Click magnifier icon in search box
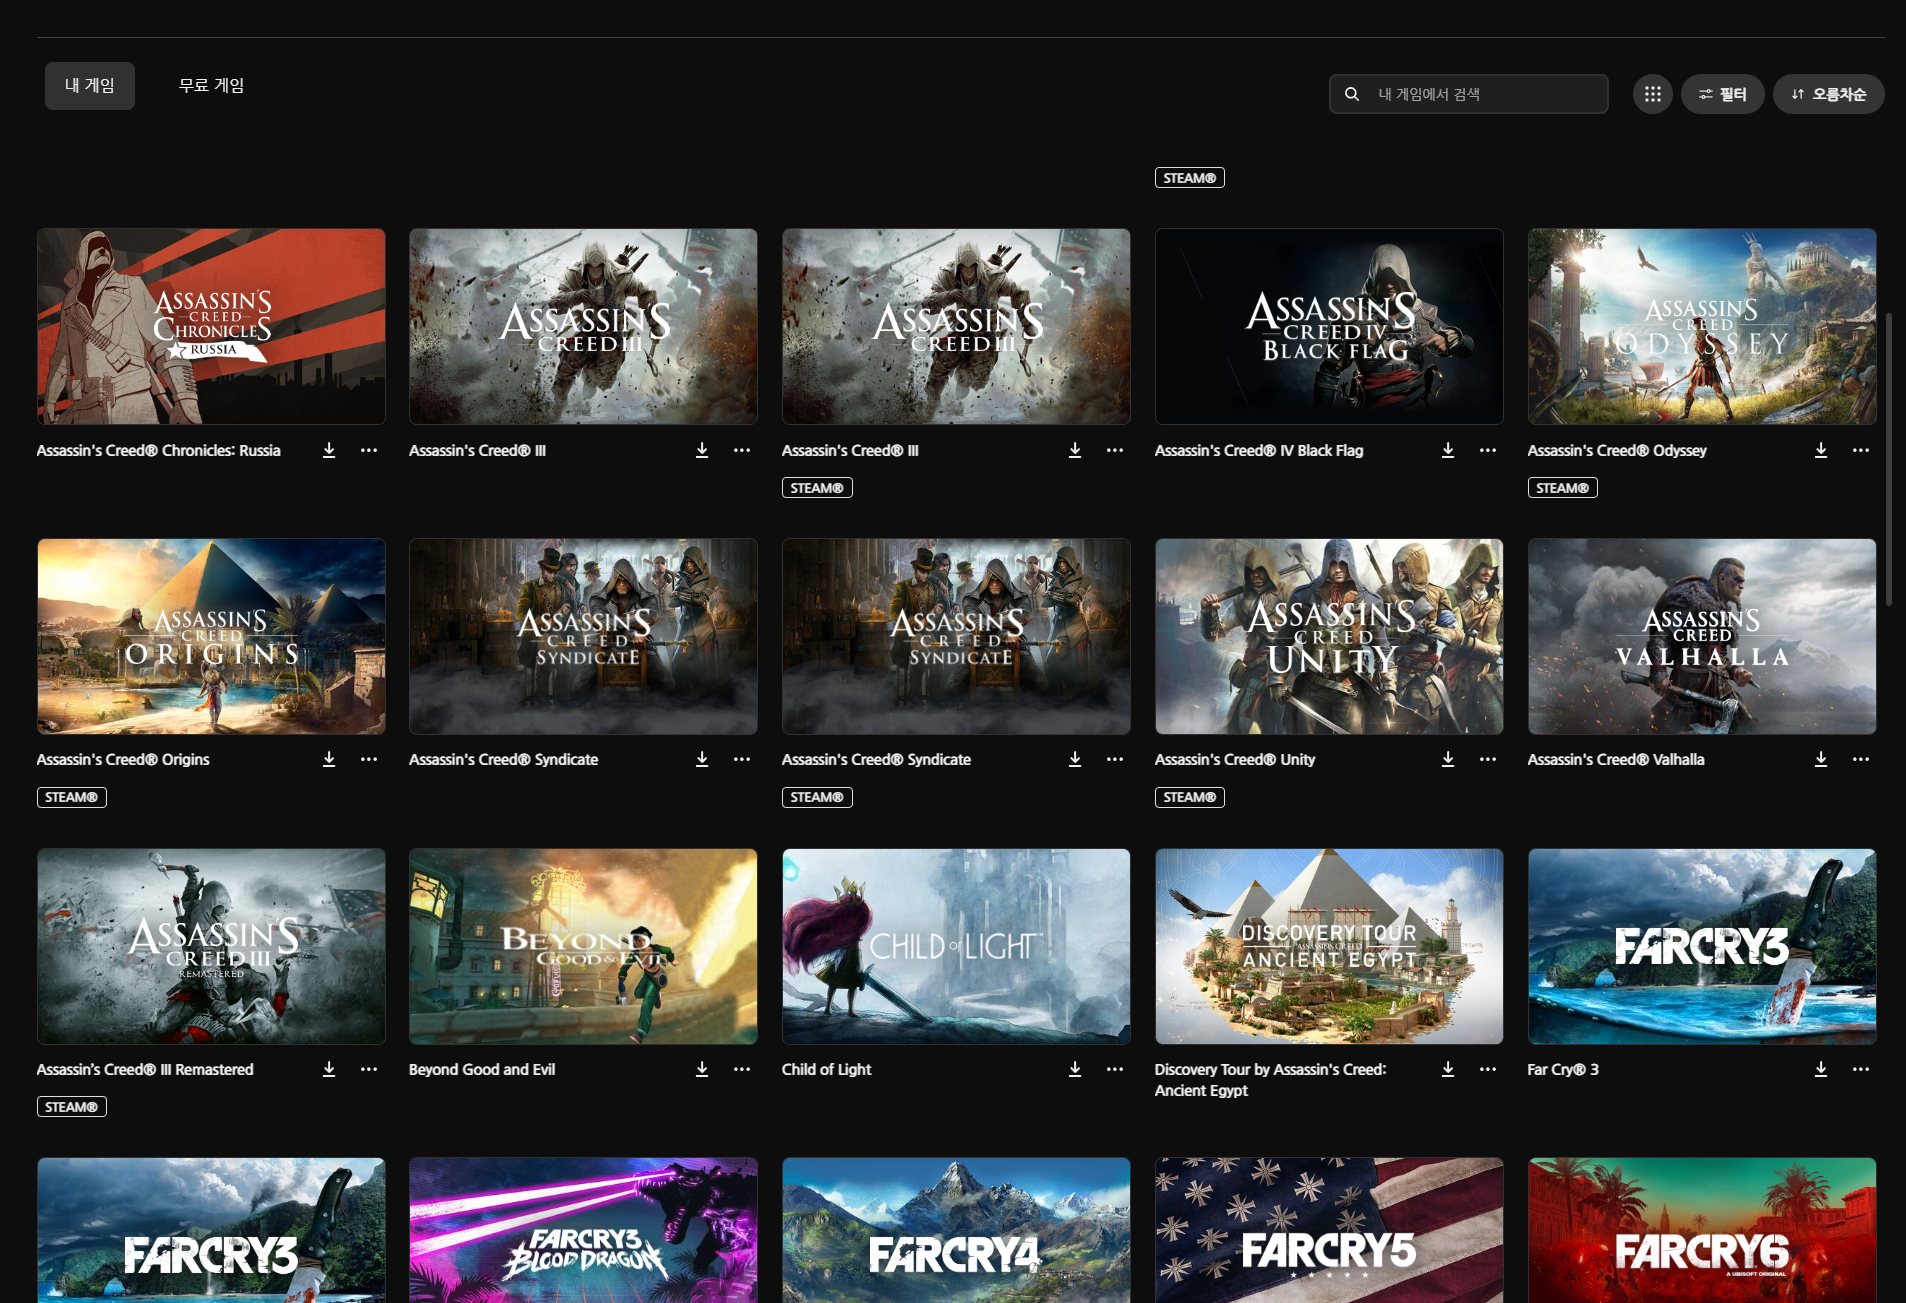This screenshot has height=1303, width=1906. [1352, 94]
